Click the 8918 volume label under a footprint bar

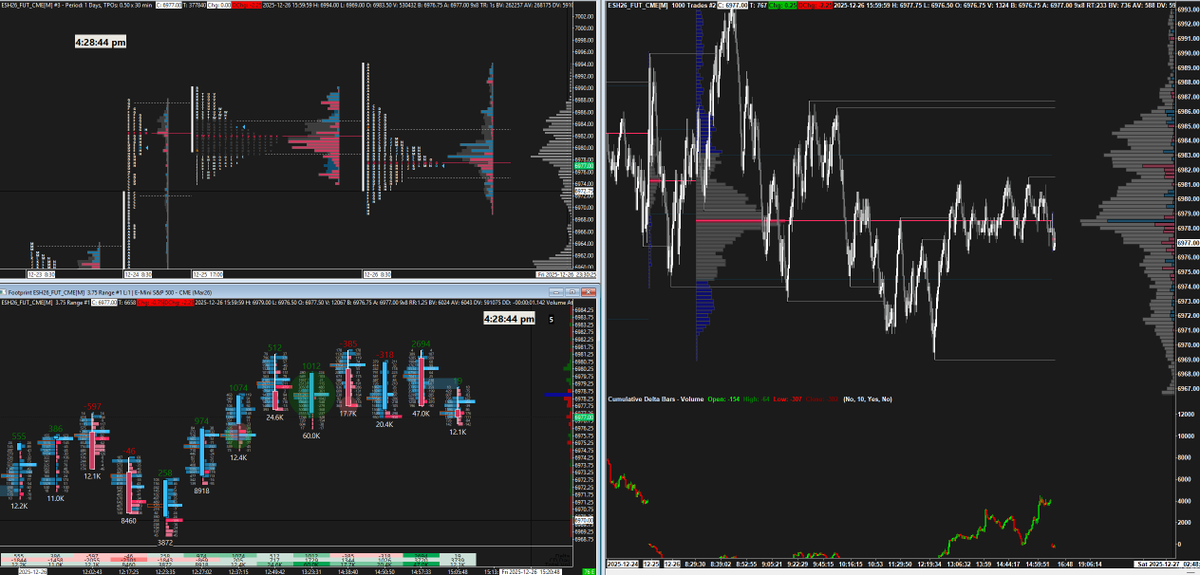click(x=201, y=491)
